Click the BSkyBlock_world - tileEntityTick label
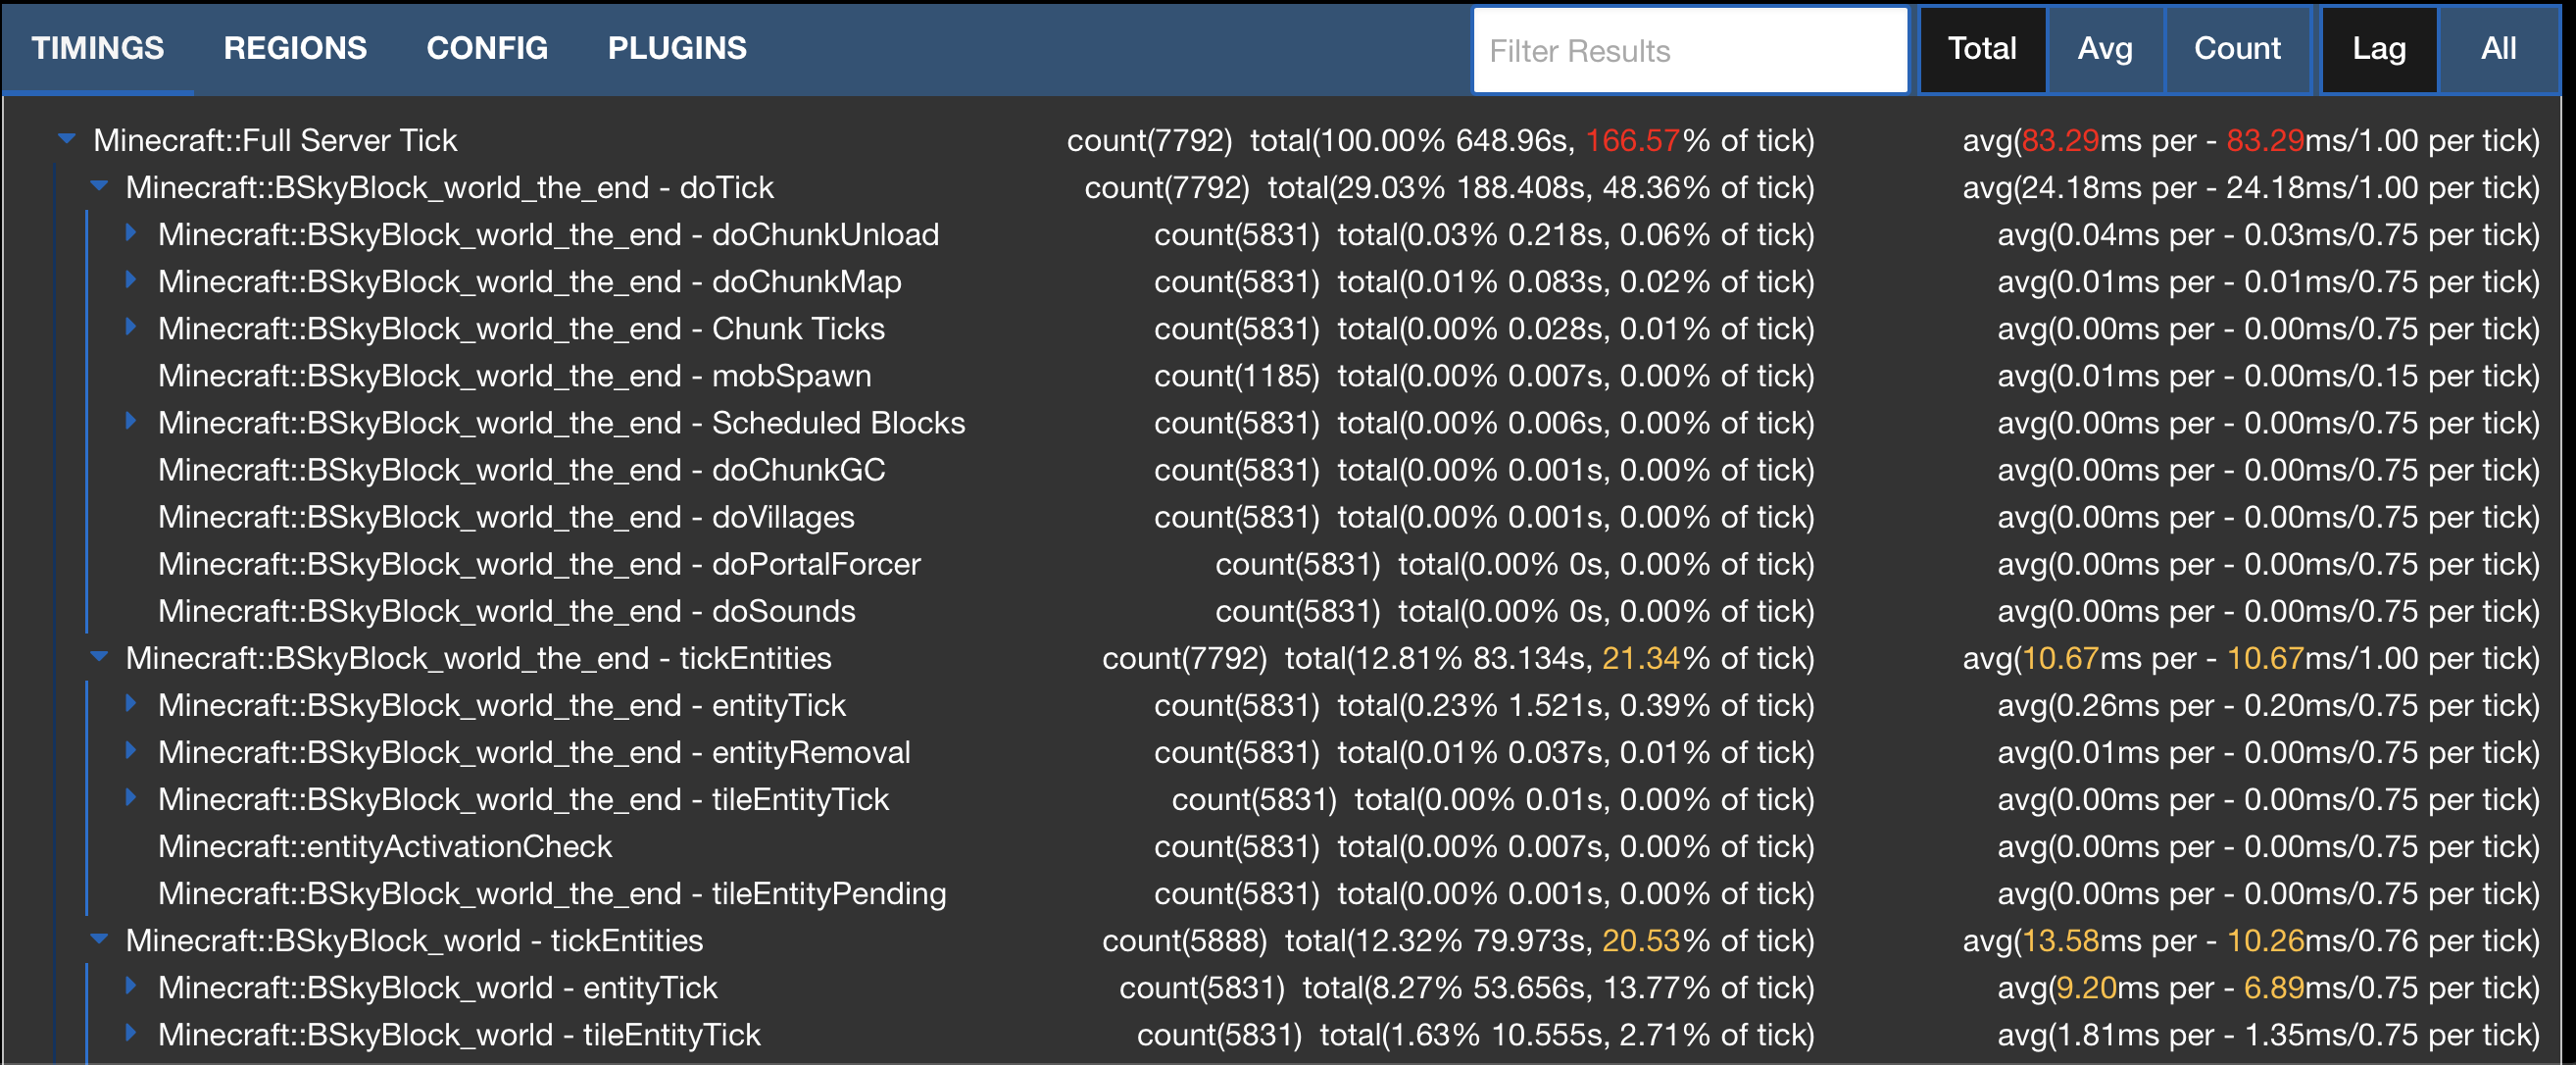Screen dimensions: 2576x1065 point(460,1034)
